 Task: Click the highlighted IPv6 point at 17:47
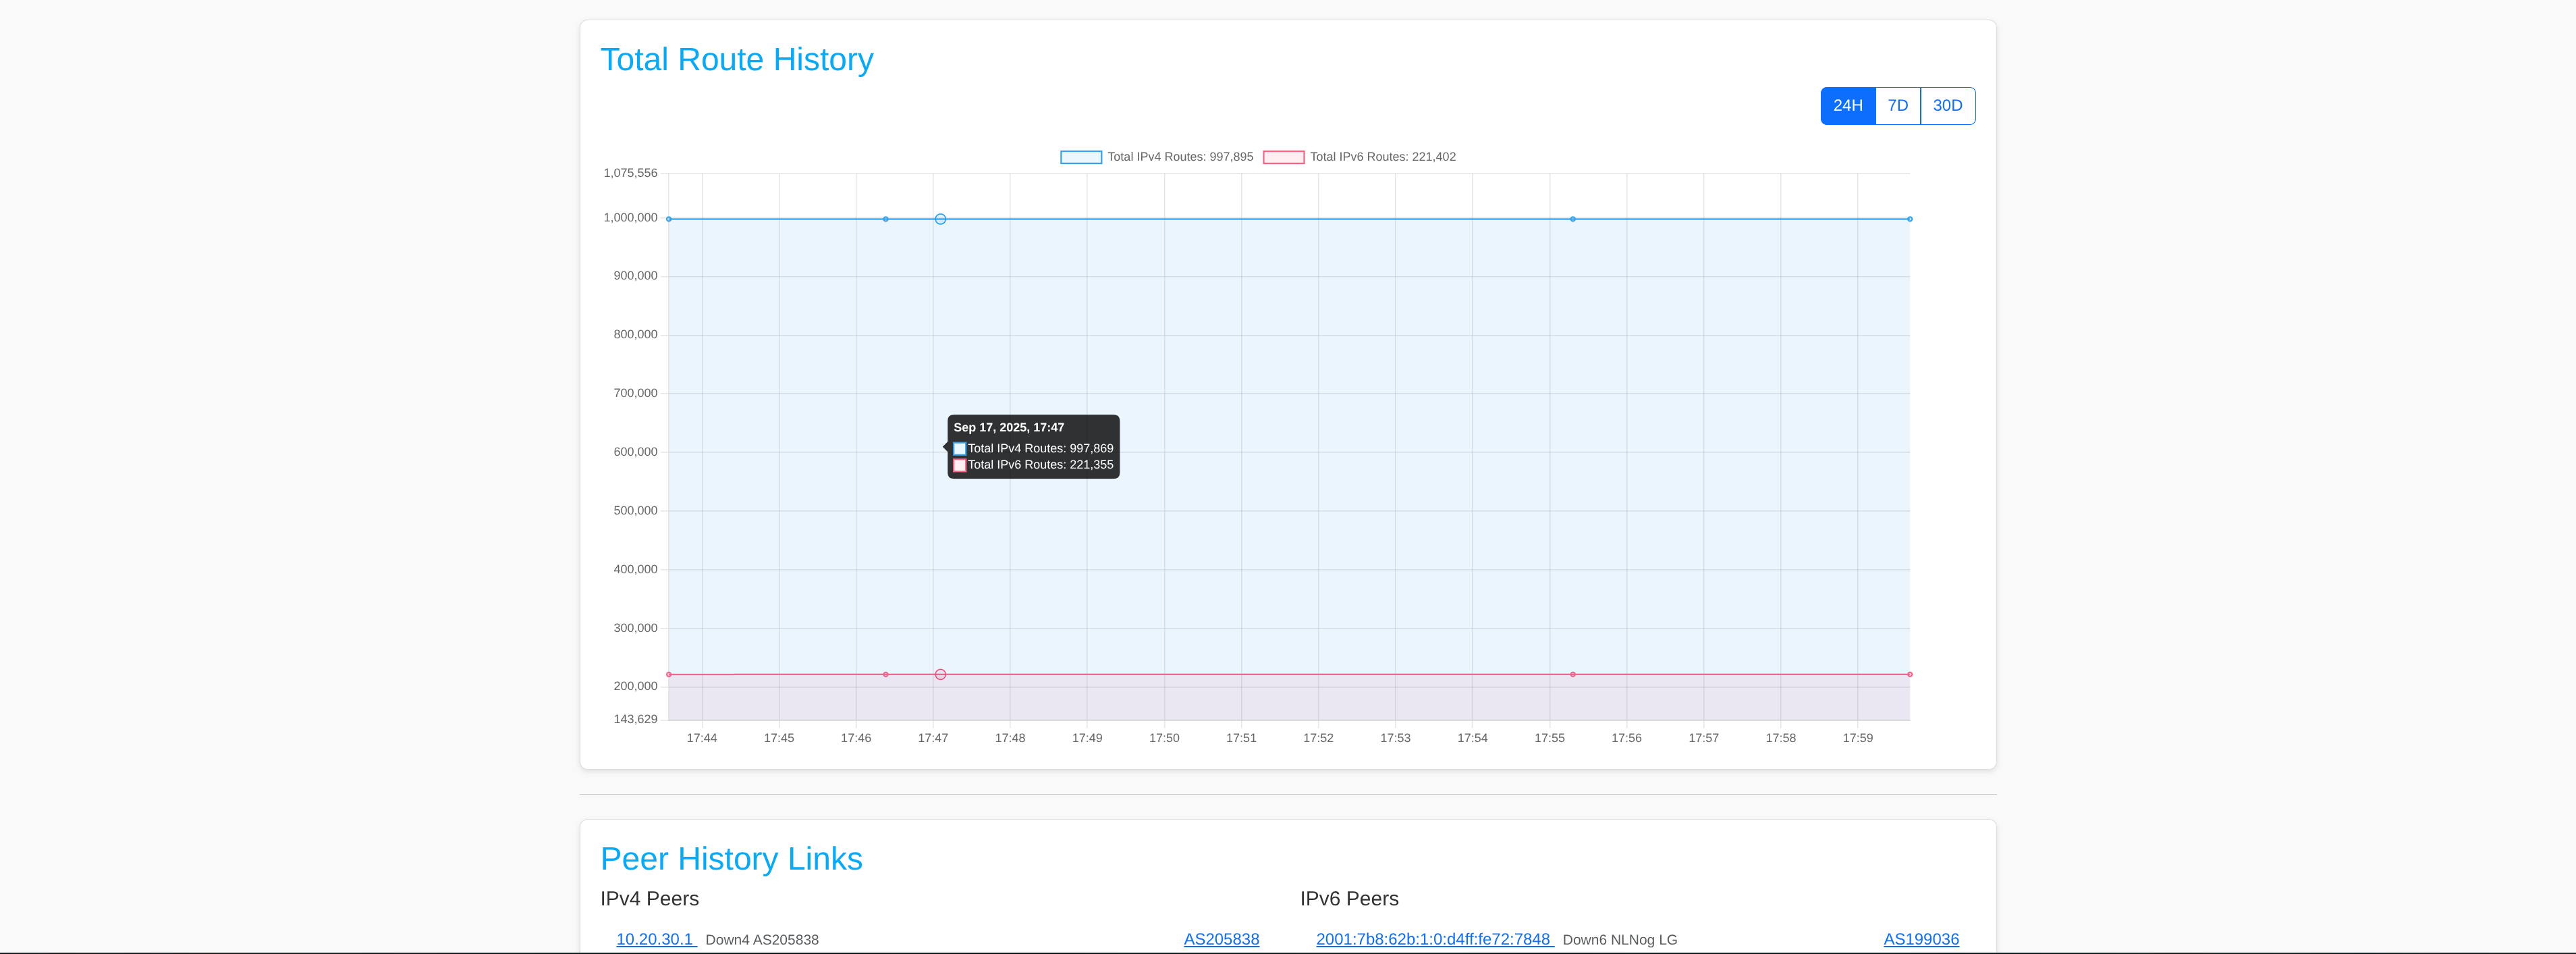(x=940, y=675)
